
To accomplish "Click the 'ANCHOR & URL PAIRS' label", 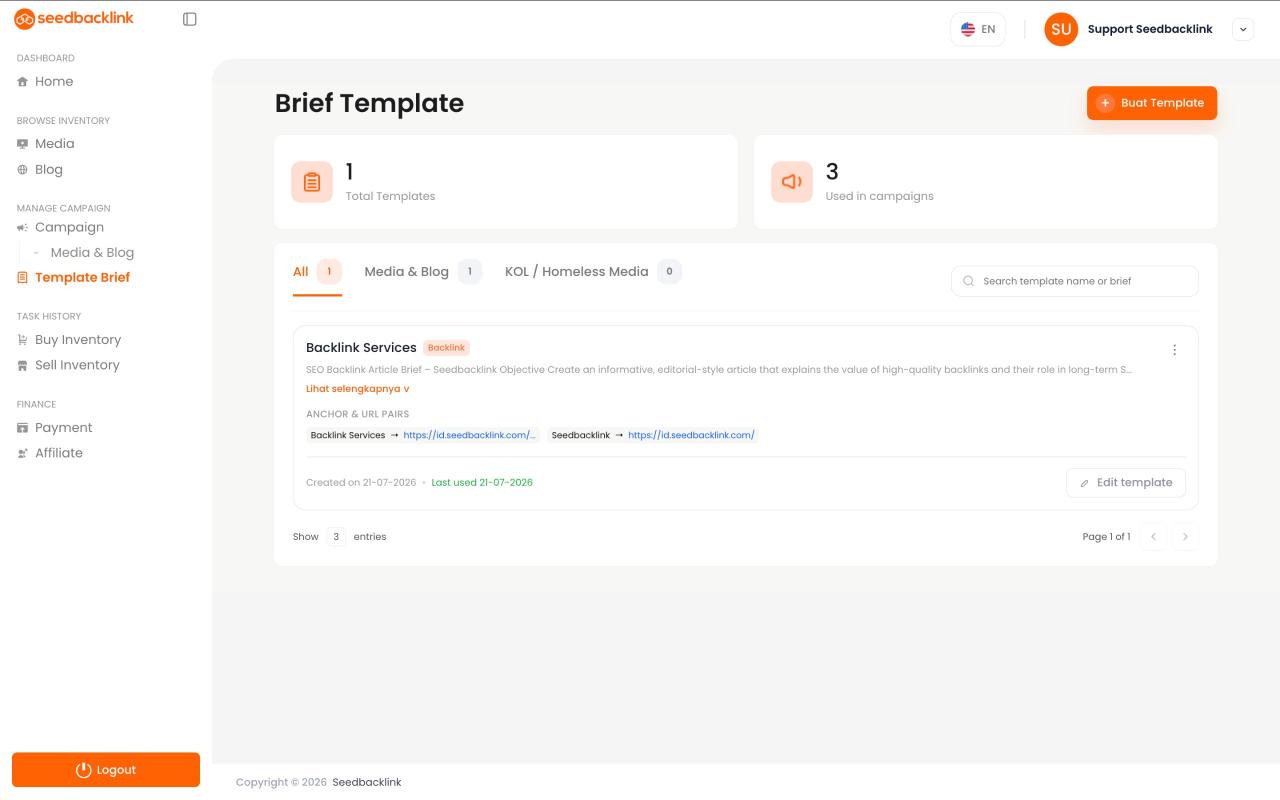I will pos(357,414).
